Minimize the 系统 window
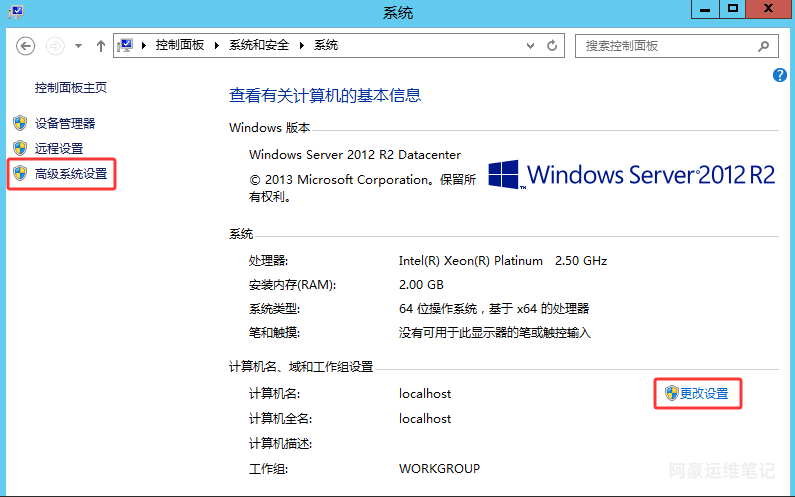This screenshot has width=795, height=497. coord(705,9)
